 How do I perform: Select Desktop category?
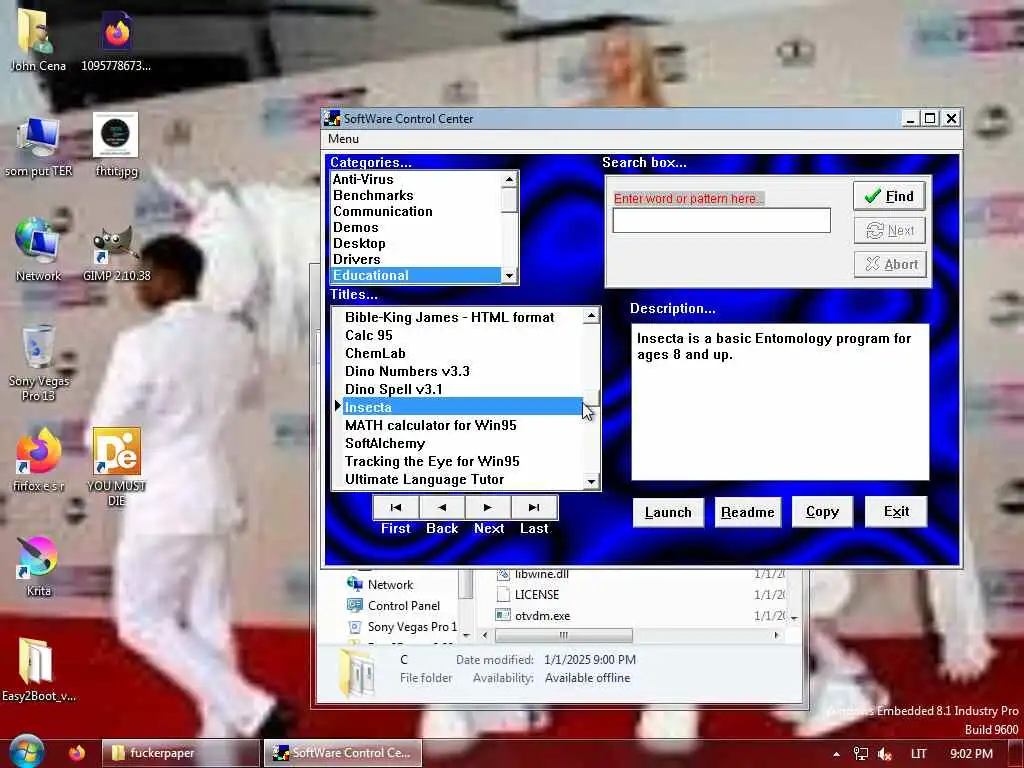415,243
